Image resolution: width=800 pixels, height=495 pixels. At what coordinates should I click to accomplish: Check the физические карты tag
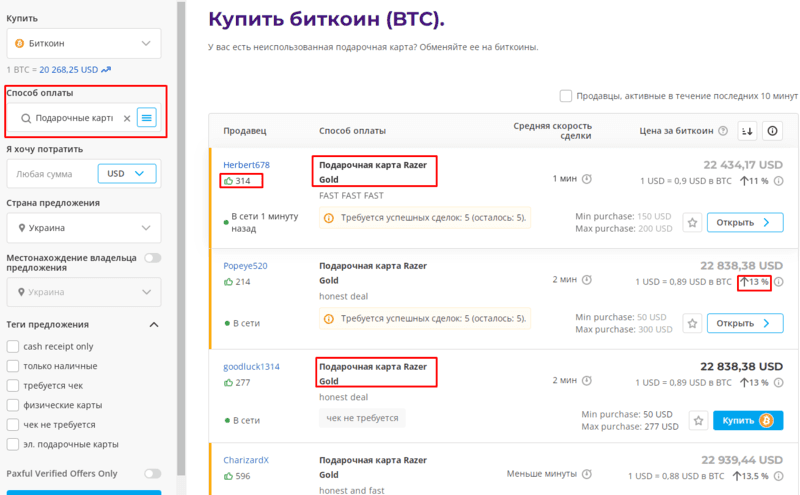13,405
